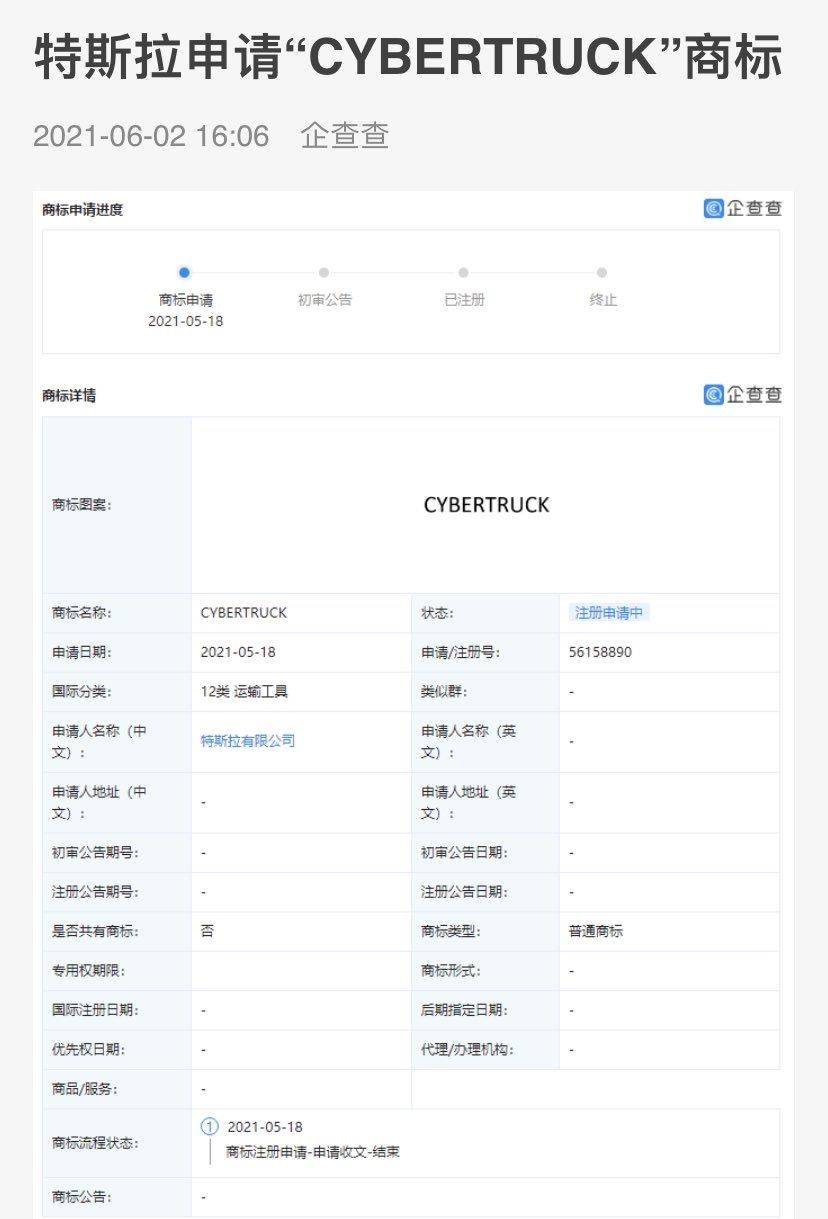Screen dimensions: 828x1219
Task: Click the 商标流程状态 label
Action: (95, 1143)
